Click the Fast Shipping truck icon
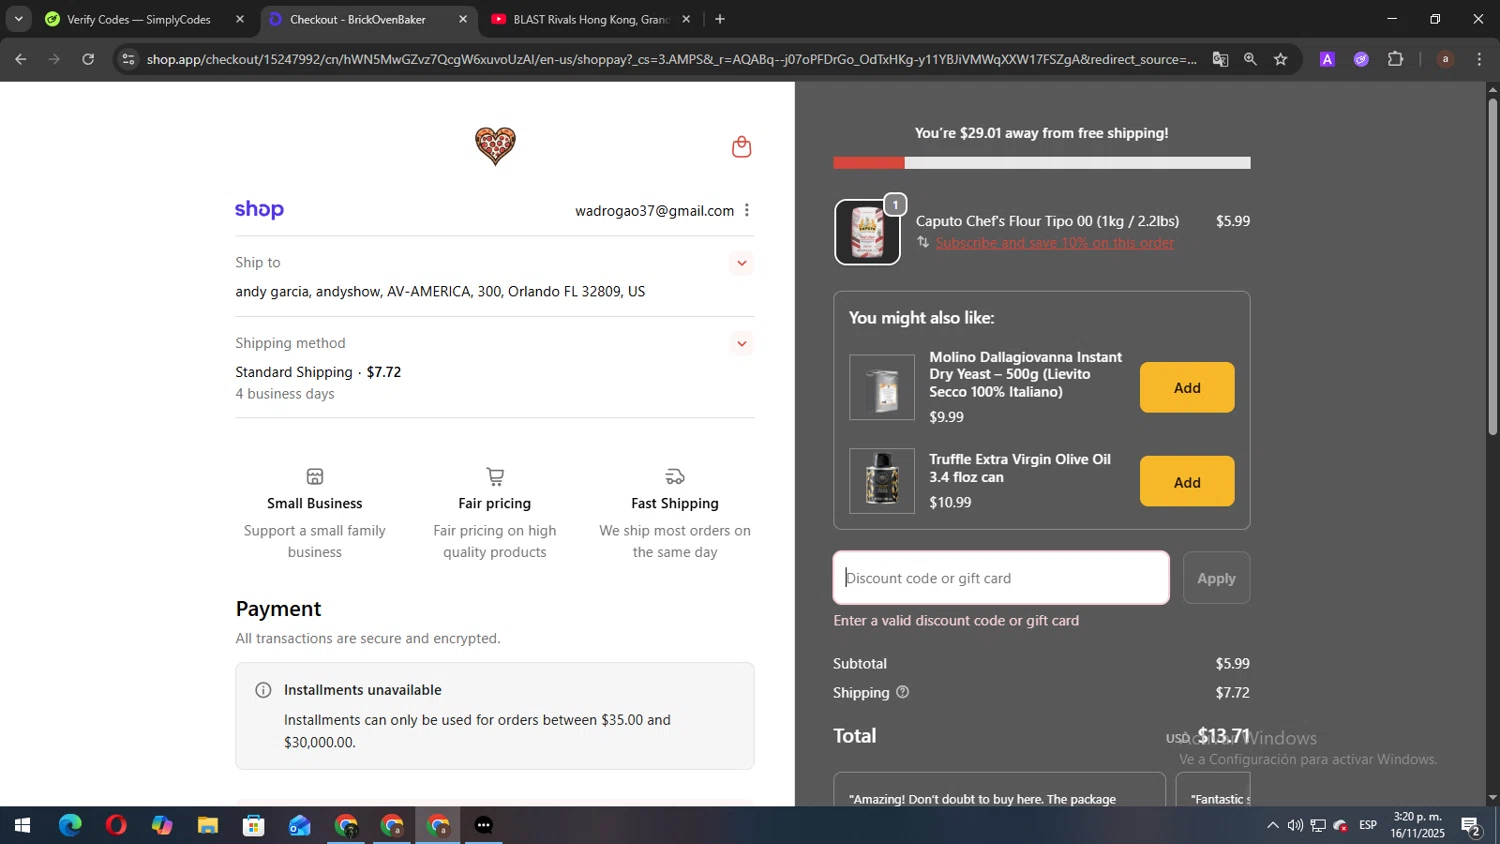The width and height of the screenshot is (1500, 844). [675, 476]
